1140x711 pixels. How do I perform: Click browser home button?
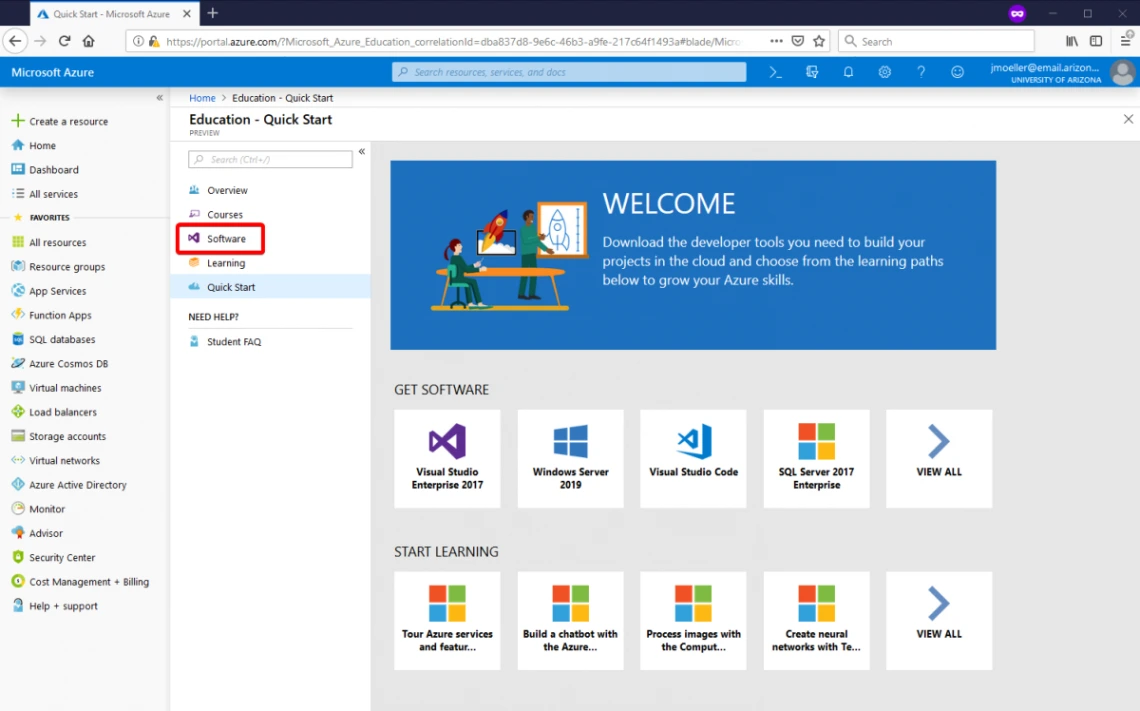(89, 41)
